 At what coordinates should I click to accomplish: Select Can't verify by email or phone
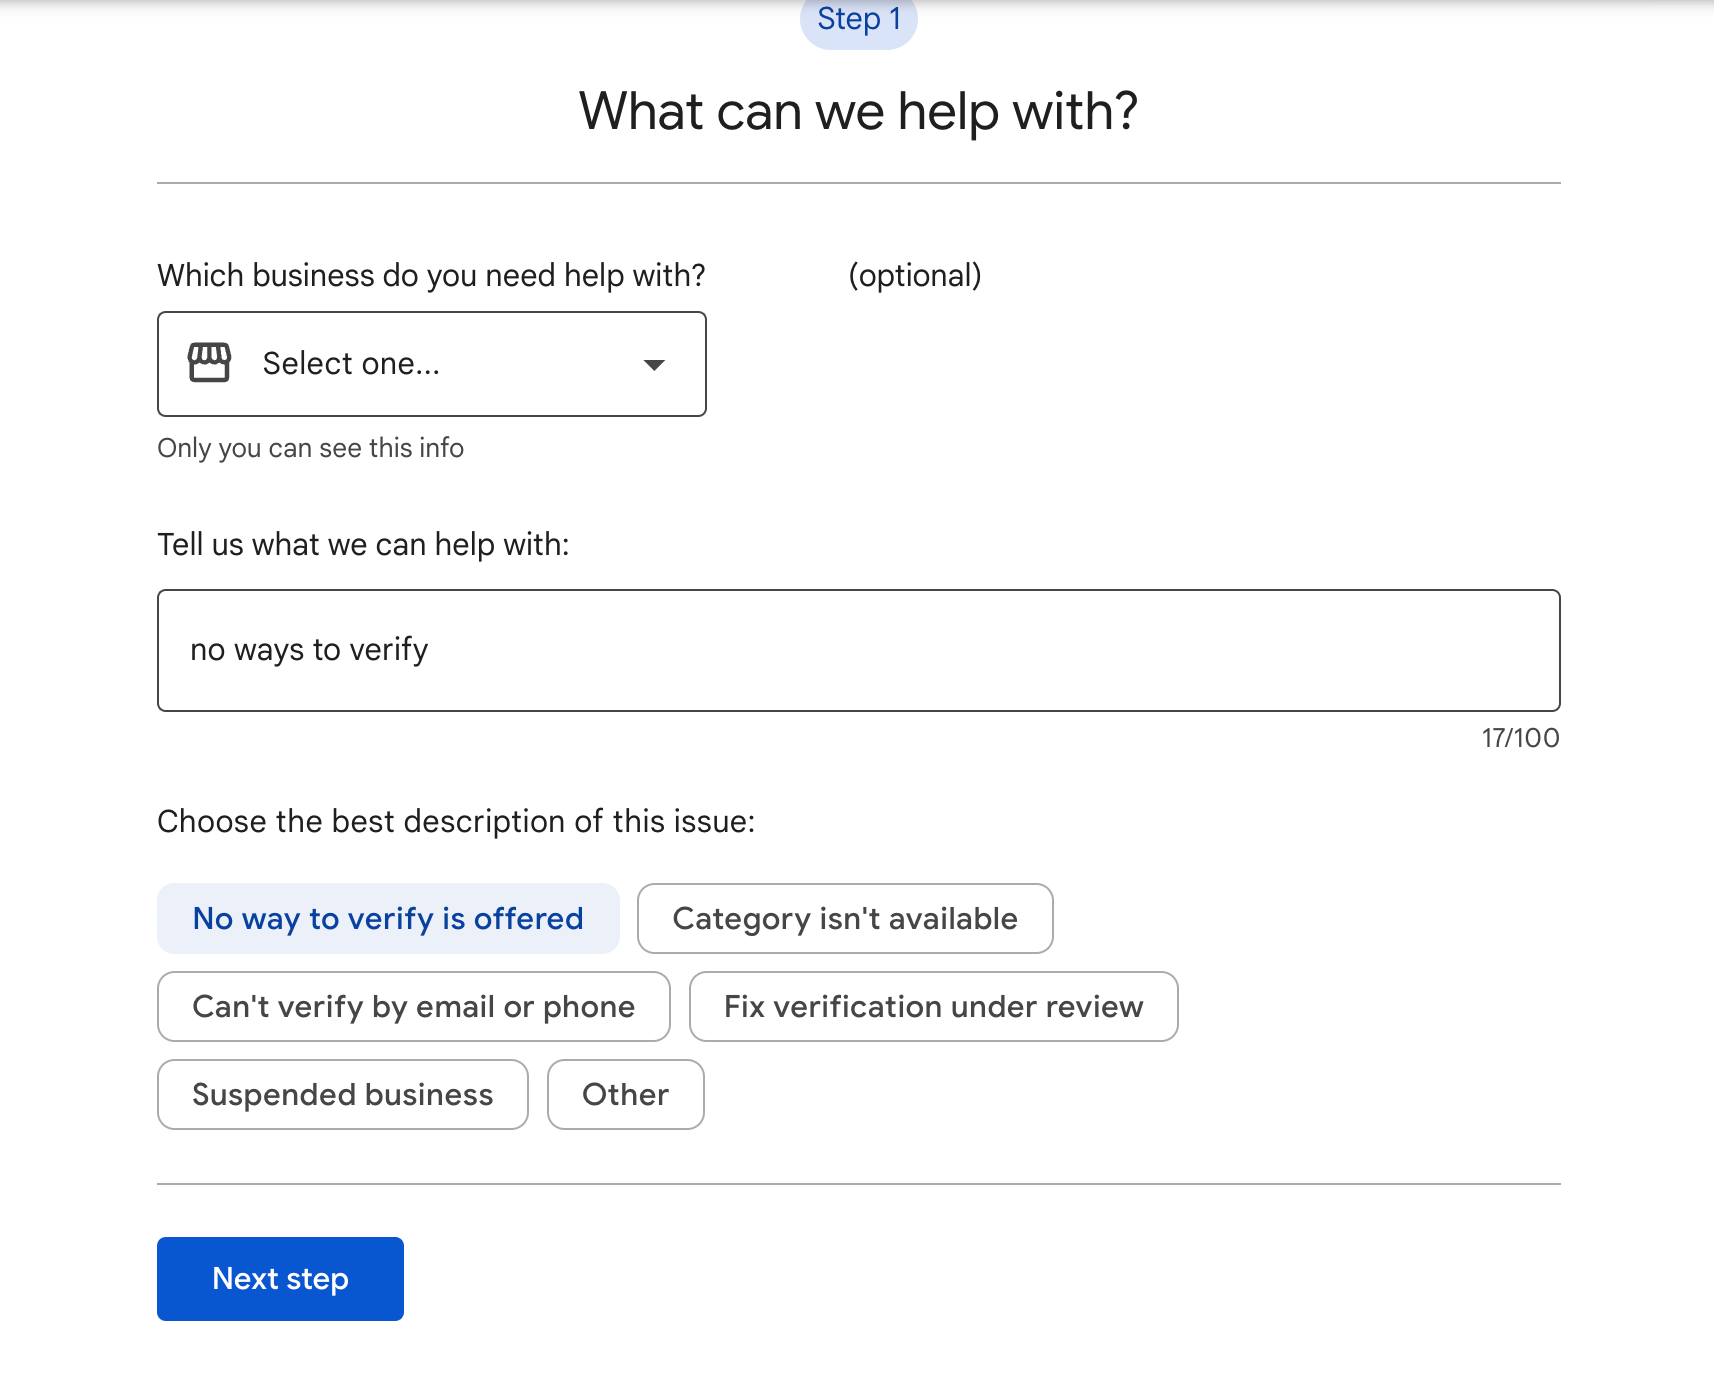[x=413, y=1006]
